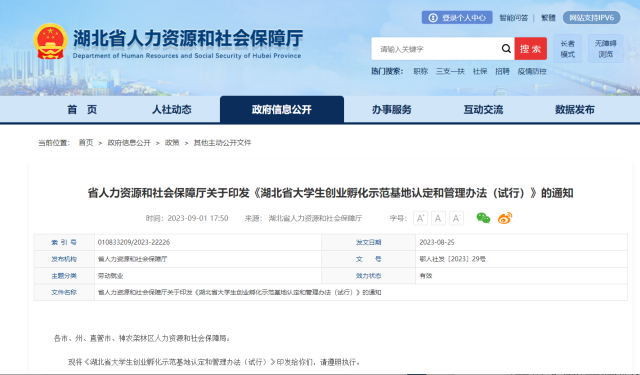Toggle 无障碍浏览 accessibility browsing
This screenshot has height=375, width=640.
[x=605, y=49]
